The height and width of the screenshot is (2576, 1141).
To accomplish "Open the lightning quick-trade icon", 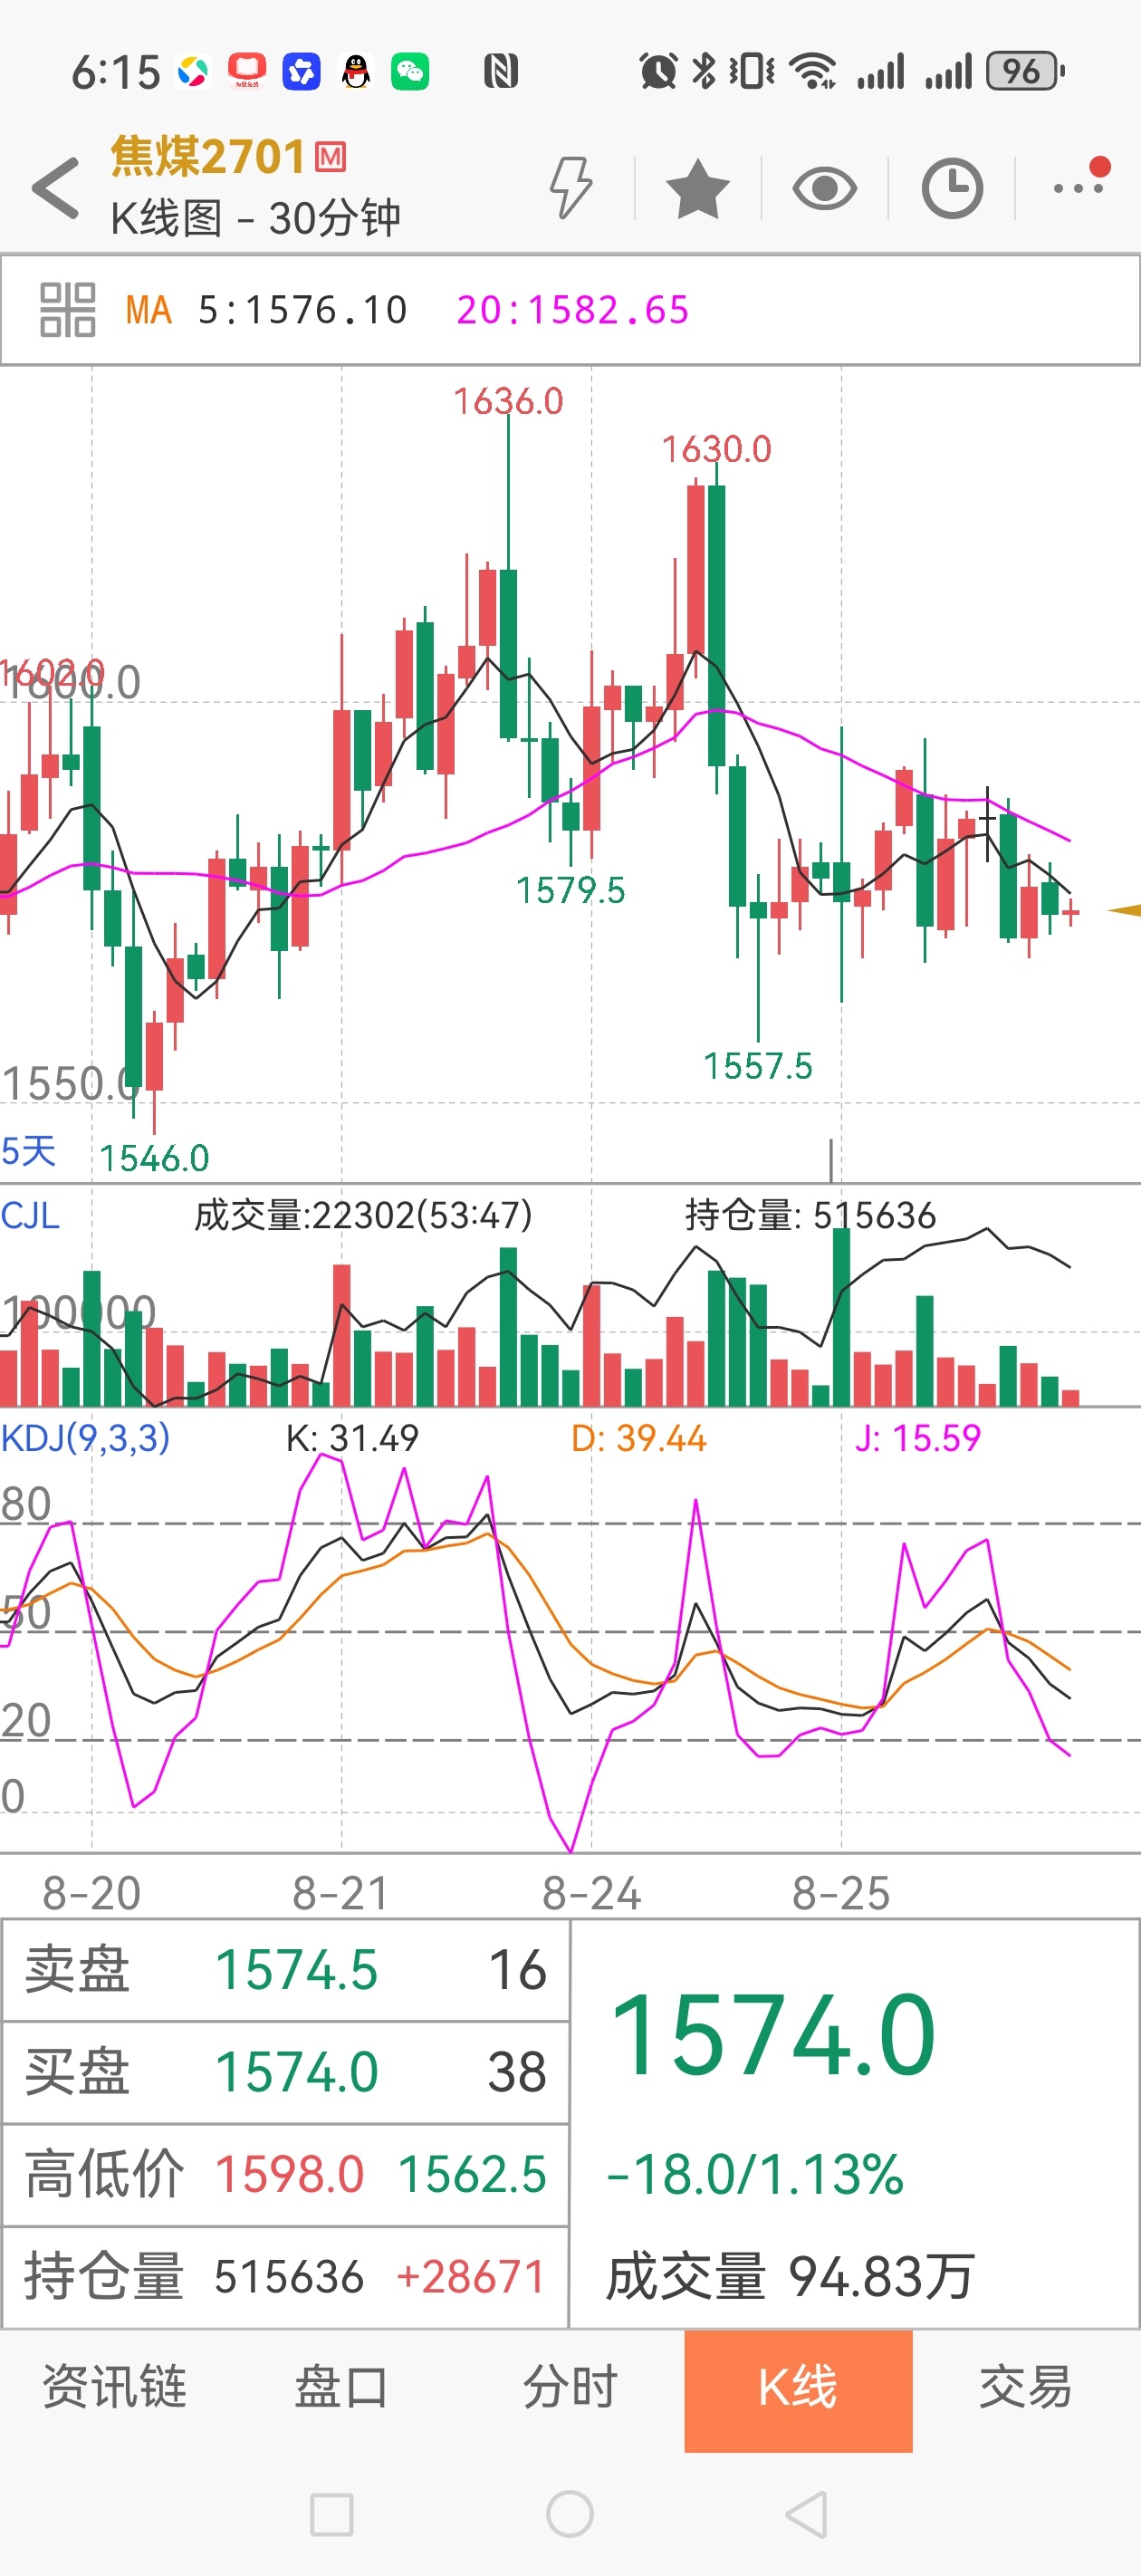I will click(571, 187).
